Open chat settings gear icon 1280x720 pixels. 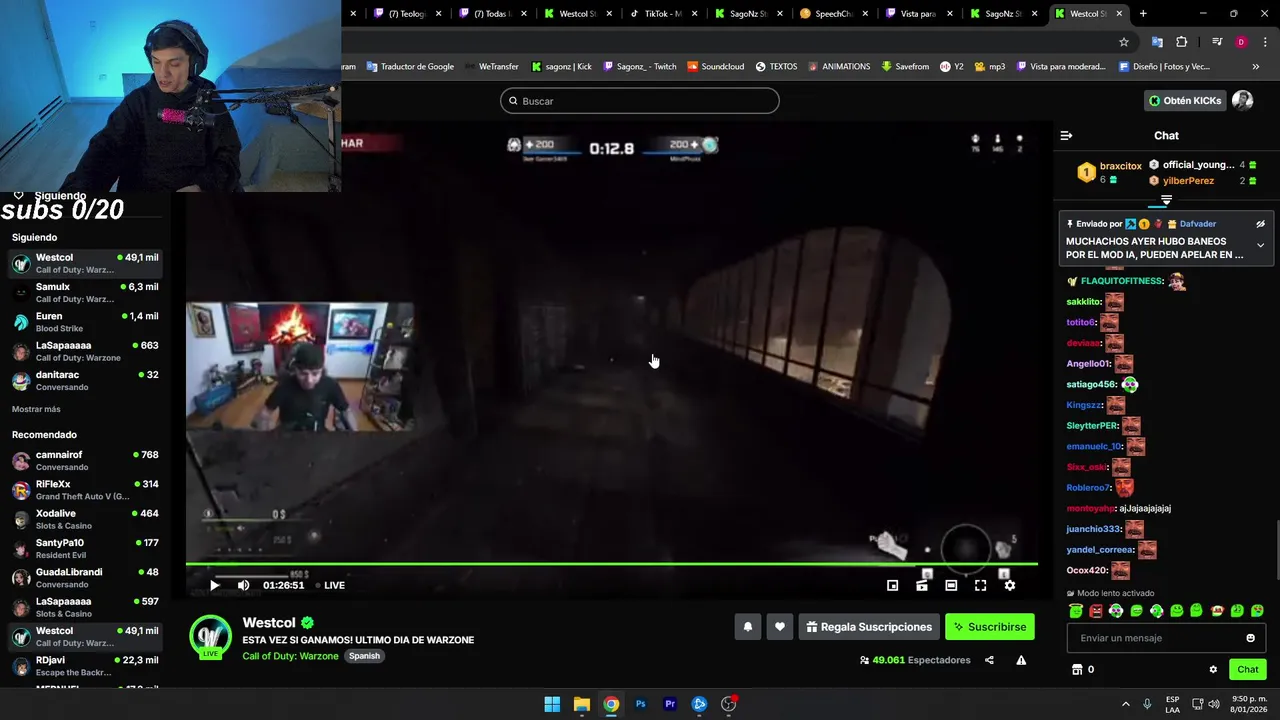coord(1213,670)
